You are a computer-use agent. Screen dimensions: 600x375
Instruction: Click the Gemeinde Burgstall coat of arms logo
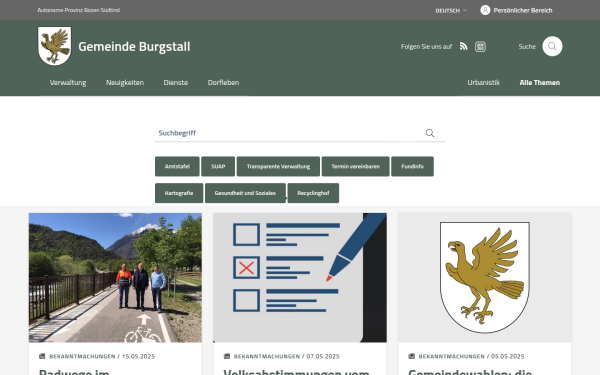tap(54, 46)
